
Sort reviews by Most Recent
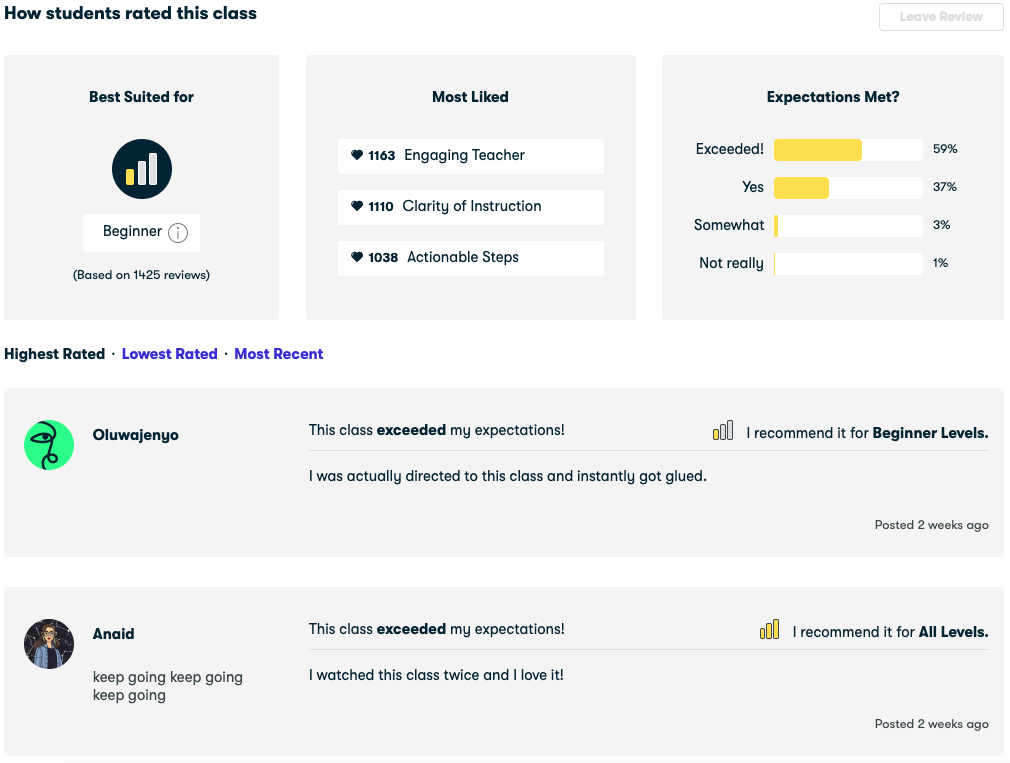tap(278, 353)
